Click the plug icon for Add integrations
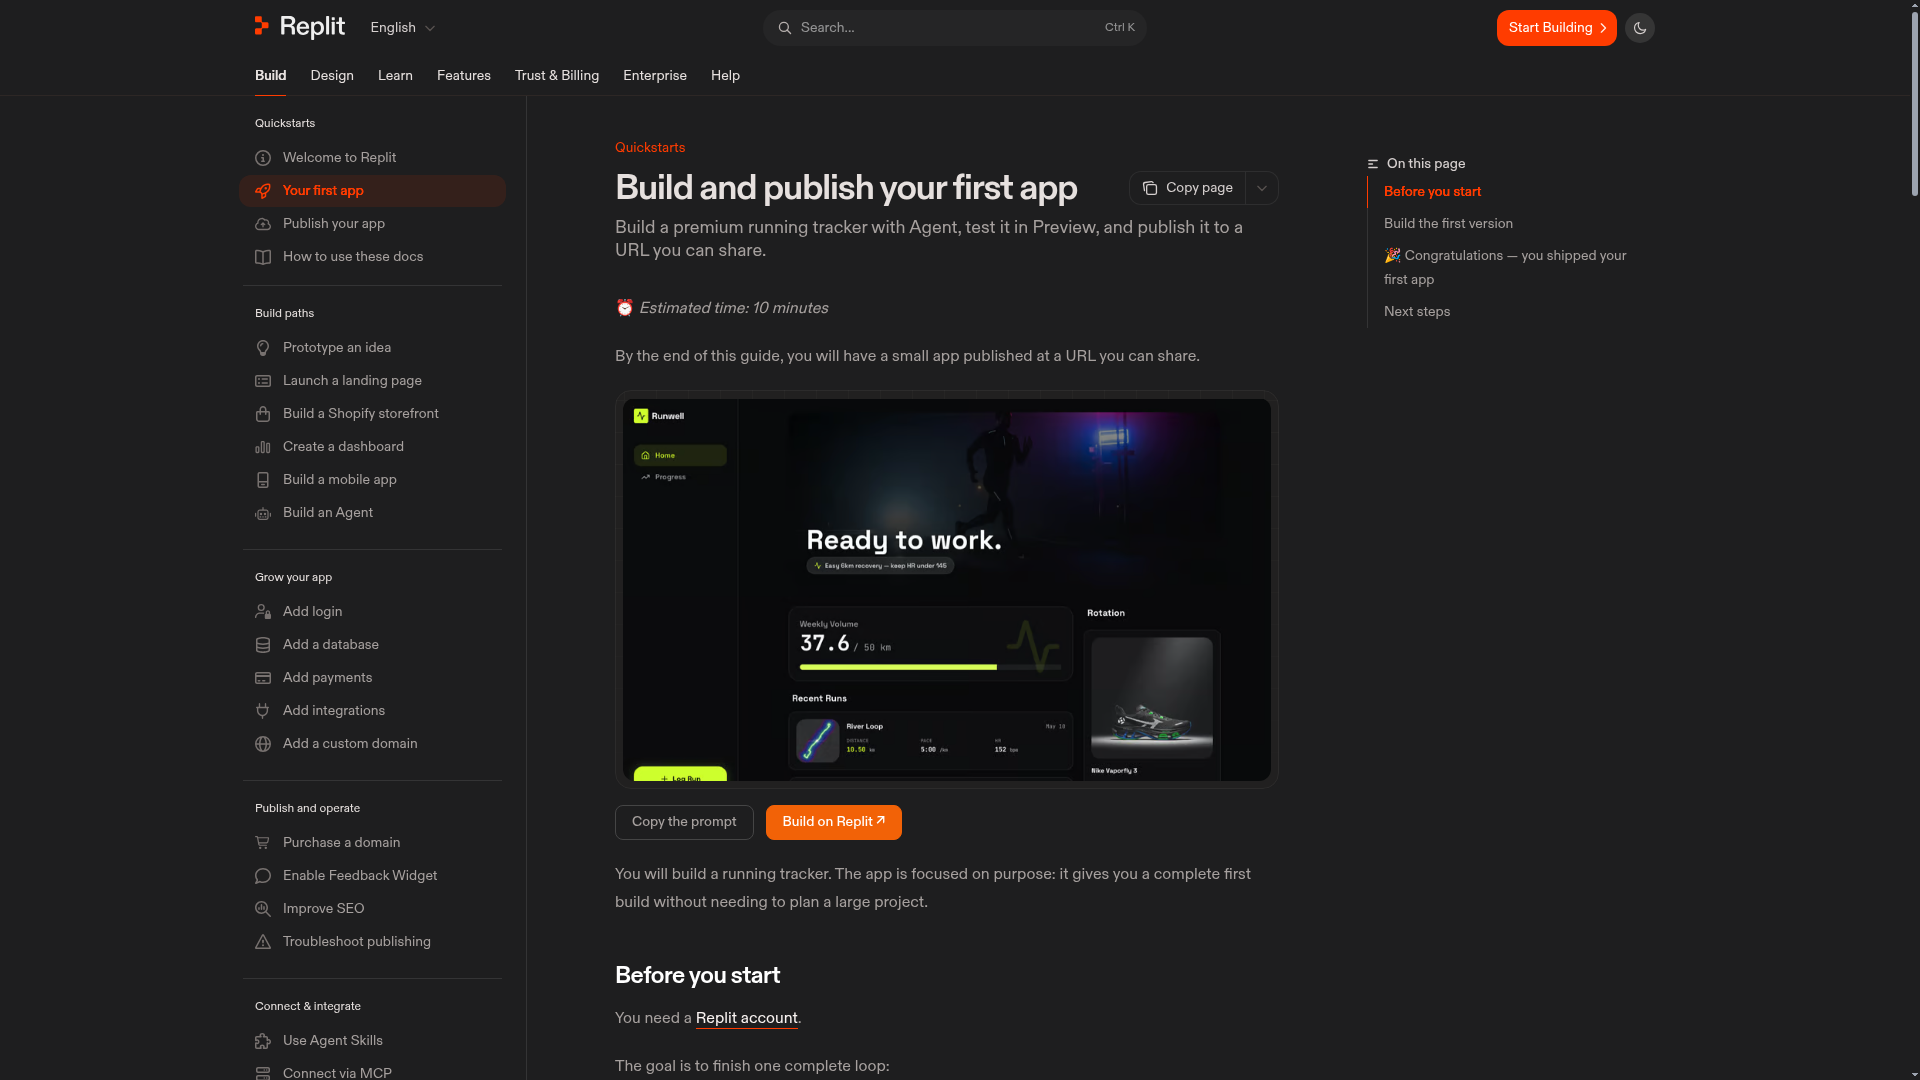The width and height of the screenshot is (1920, 1080). 263,711
